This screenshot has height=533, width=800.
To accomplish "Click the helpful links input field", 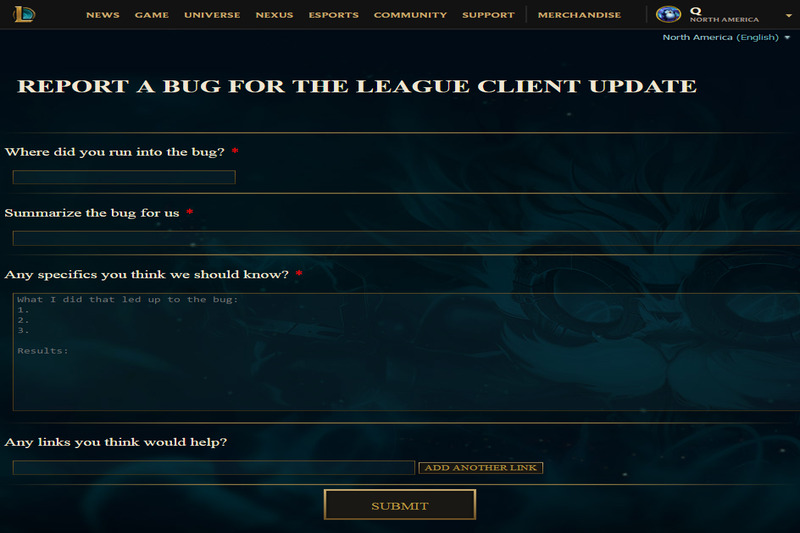I will (x=213, y=468).
